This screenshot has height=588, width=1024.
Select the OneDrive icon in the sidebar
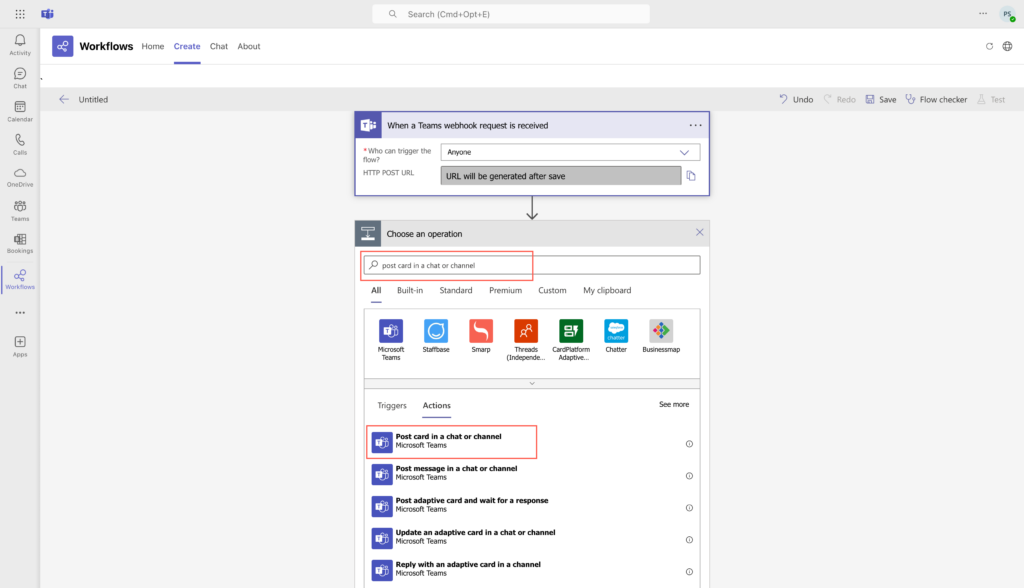coord(19,172)
